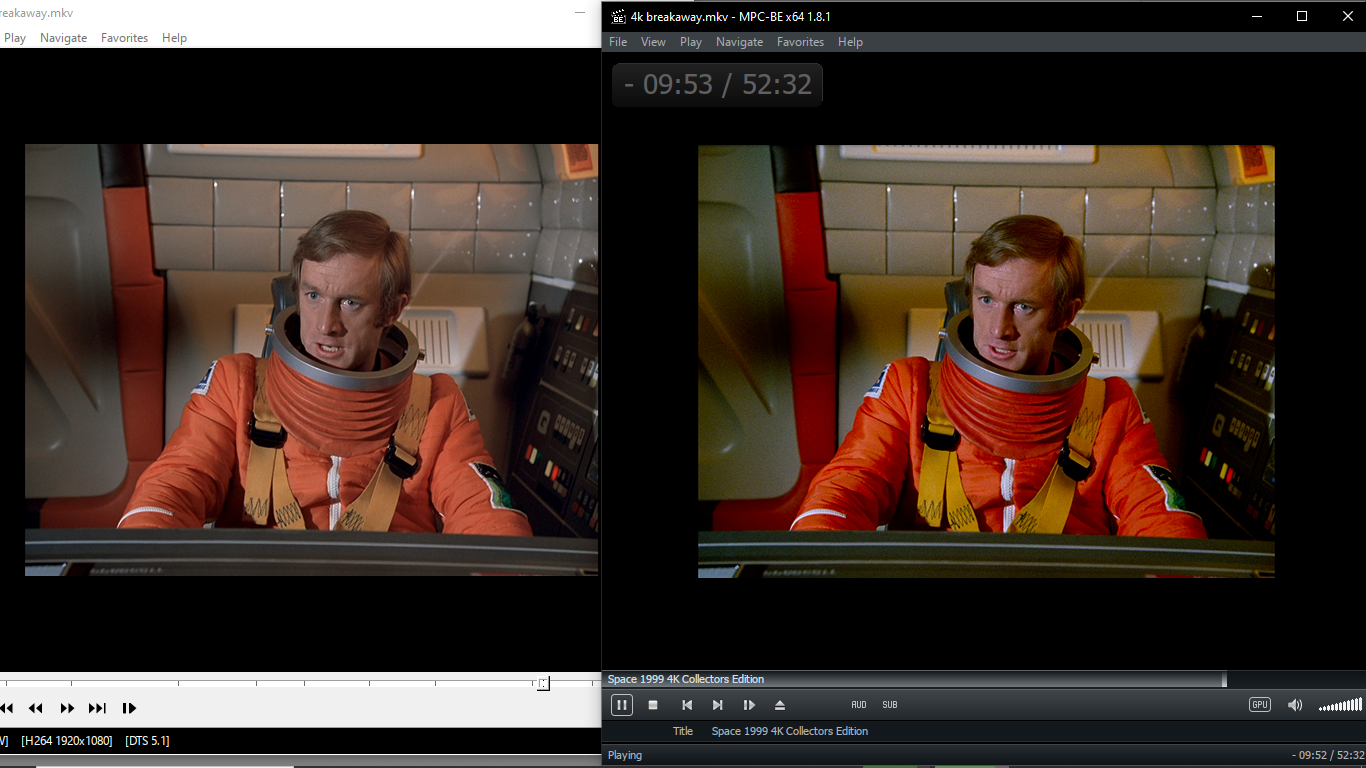Open the Play menu in the left player
Screen dimensions: 1366x768
point(15,38)
